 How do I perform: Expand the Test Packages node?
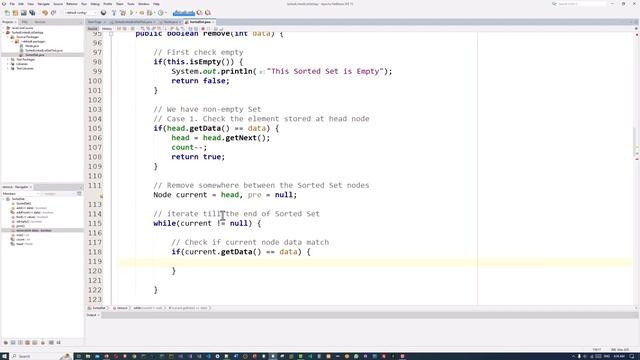point(8,59)
